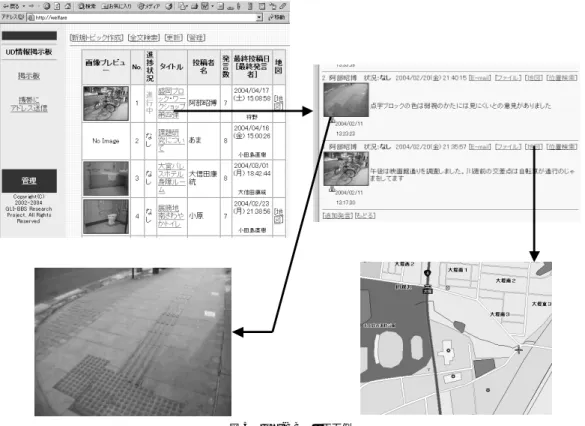Click the browser Forward arrow
This screenshot has width=585, height=426.
[x=31, y=6]
